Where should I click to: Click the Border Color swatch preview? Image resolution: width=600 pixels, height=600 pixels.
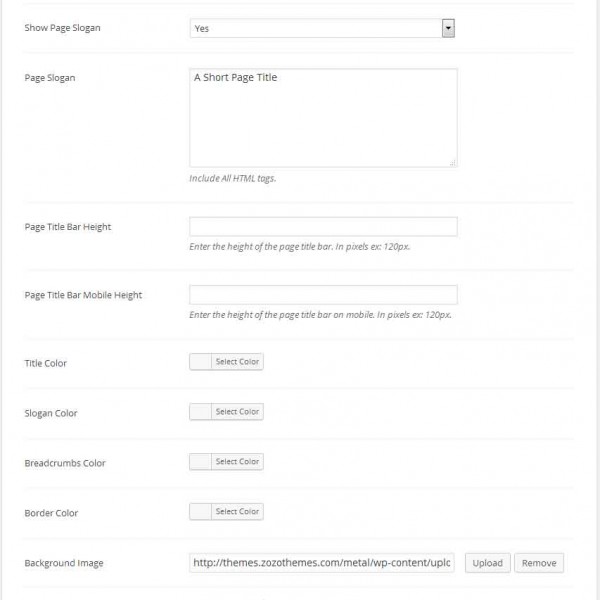point(200,512)
